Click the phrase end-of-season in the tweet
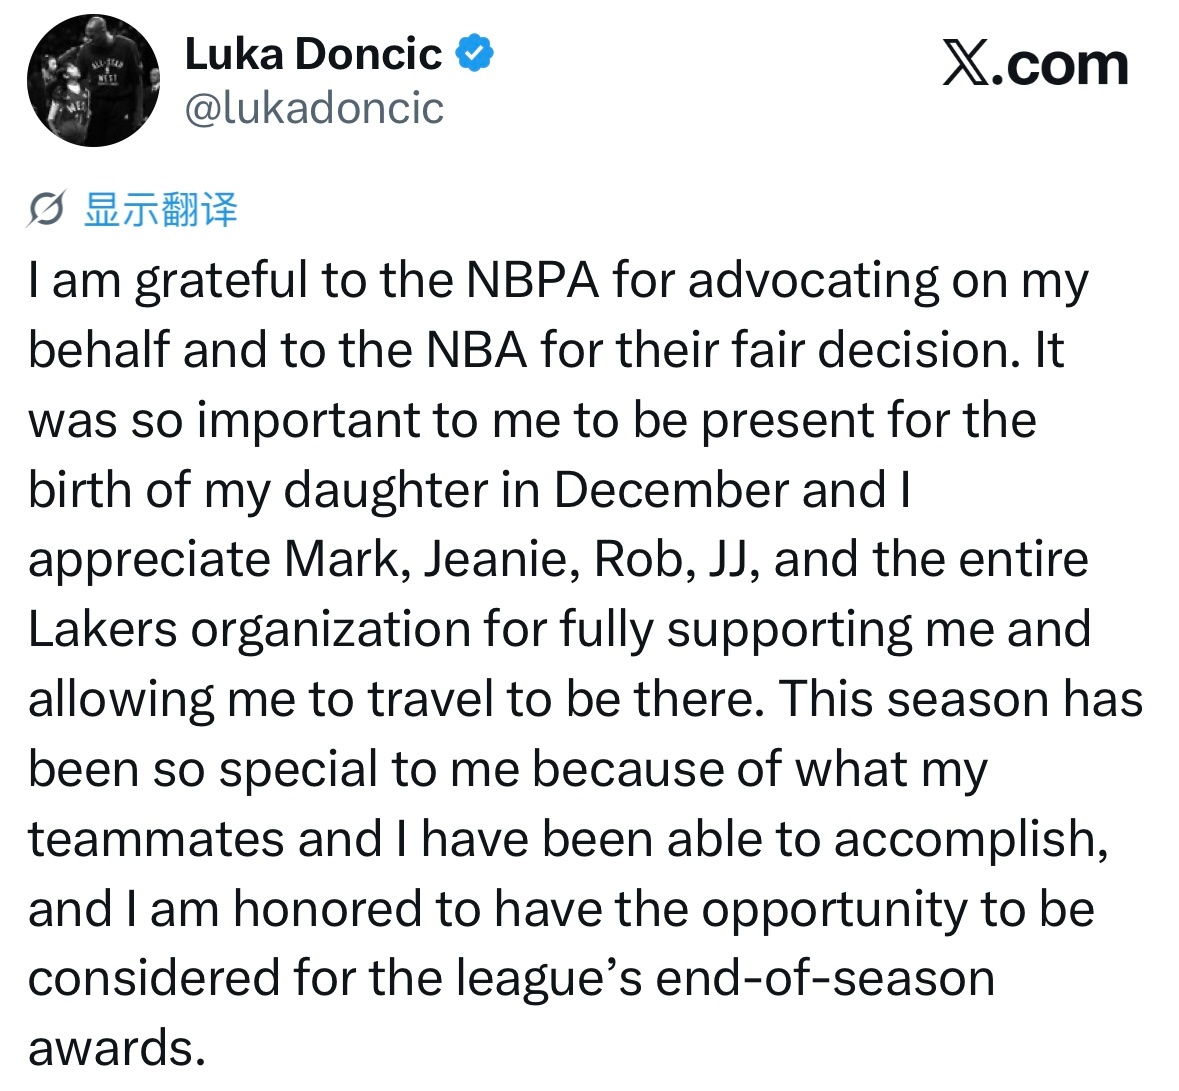This screenshot has width=1179, height=1091. pos(826,980)
